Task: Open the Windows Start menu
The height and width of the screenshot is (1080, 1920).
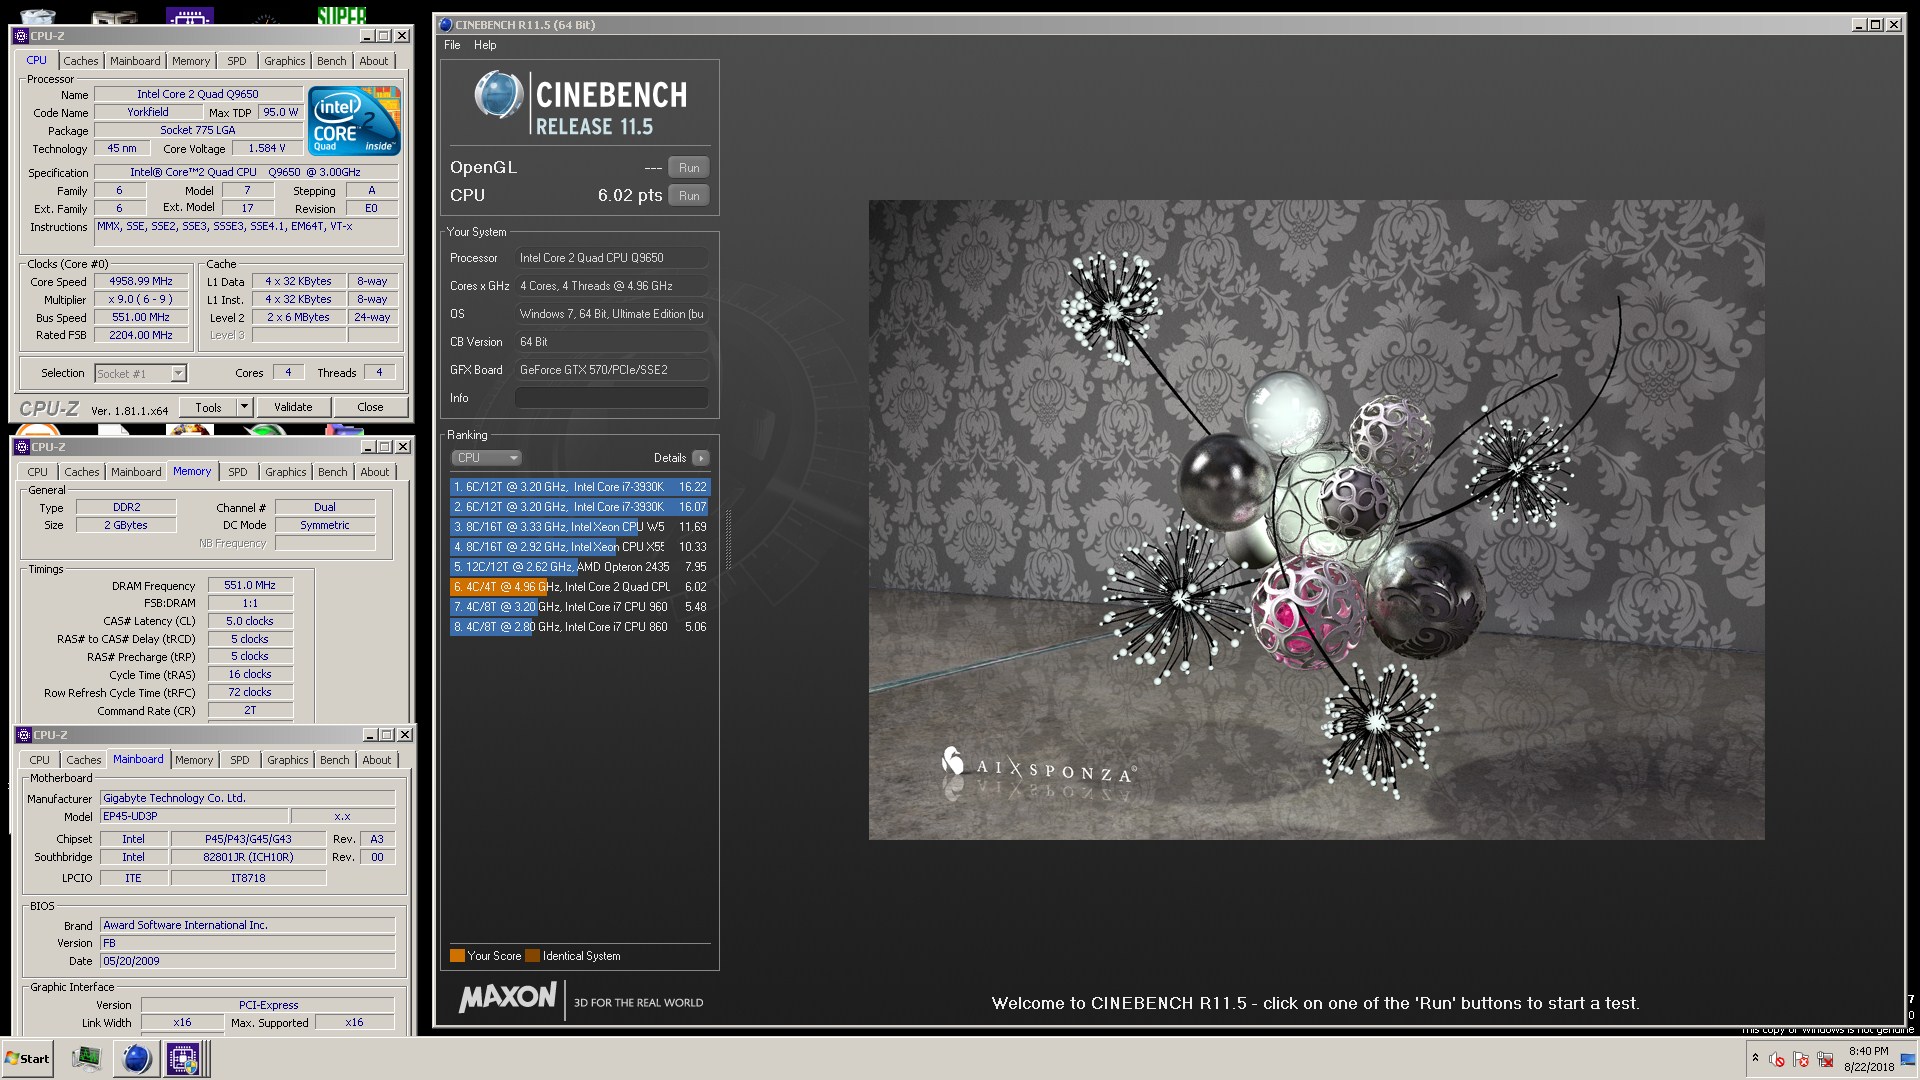Action: coord(27,1059)
